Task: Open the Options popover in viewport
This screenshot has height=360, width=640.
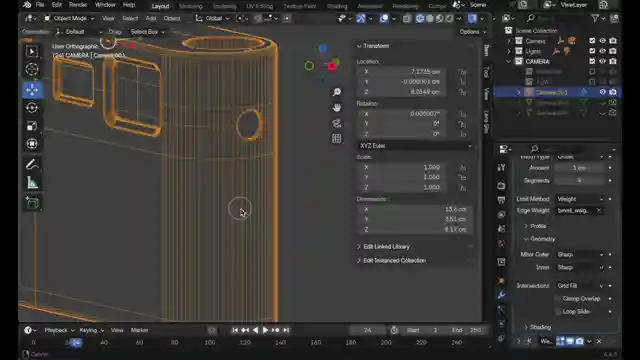Action: (x=473, y=32)
